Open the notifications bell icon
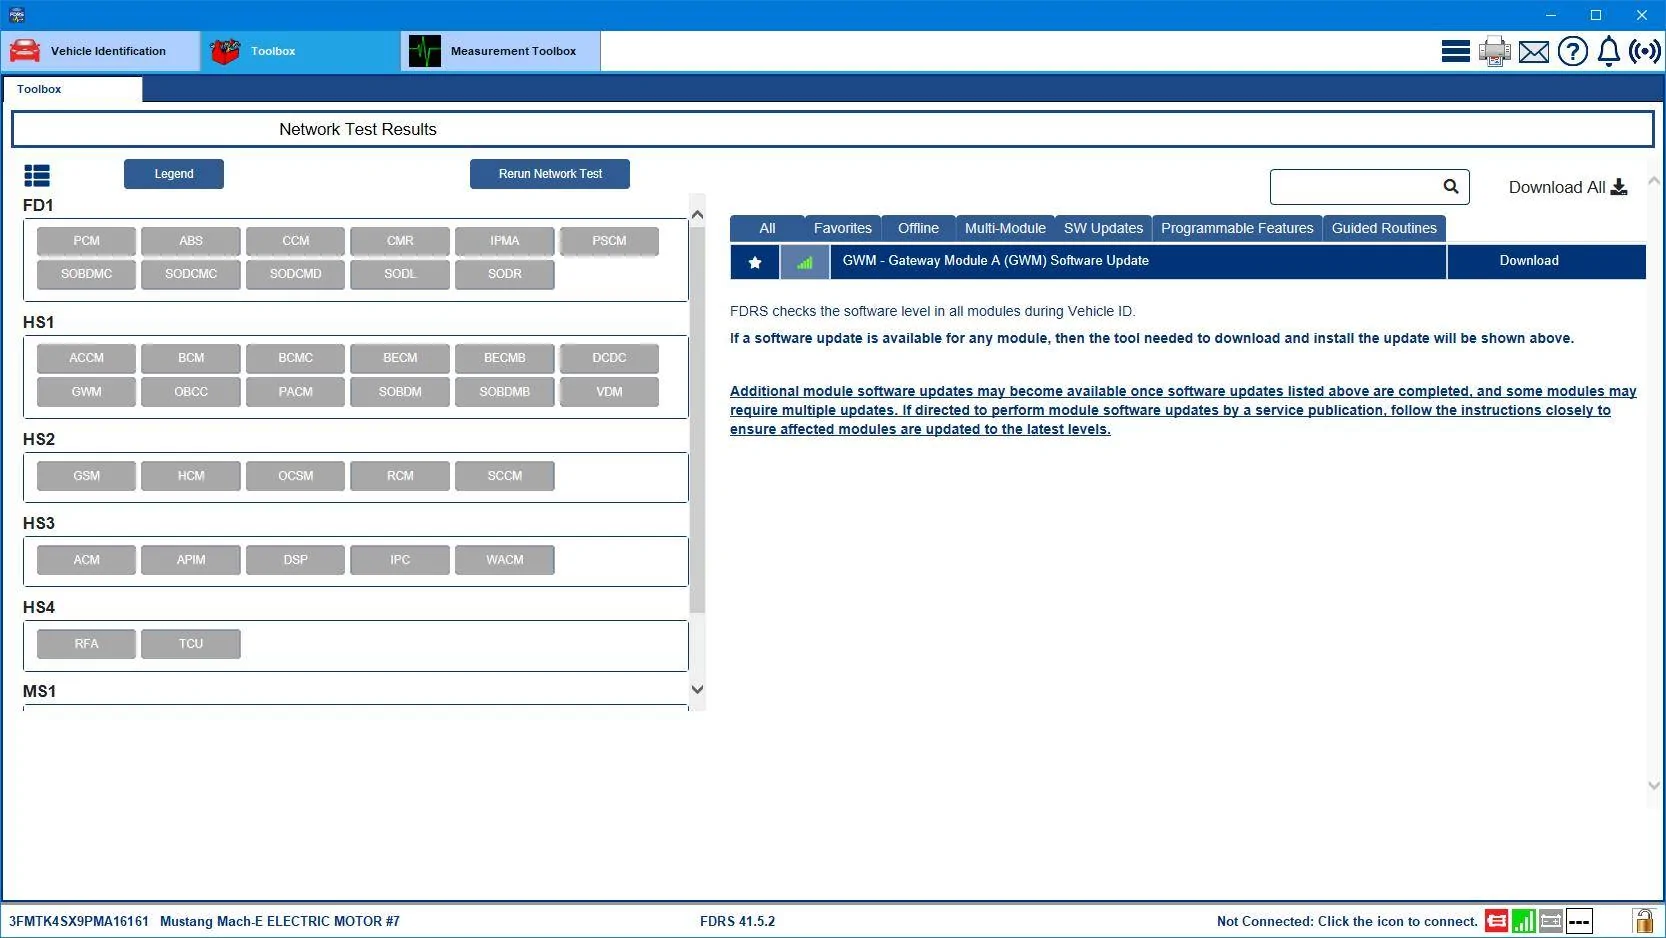This screenshot has width=1666, height=938. (x=1609, y=51)
